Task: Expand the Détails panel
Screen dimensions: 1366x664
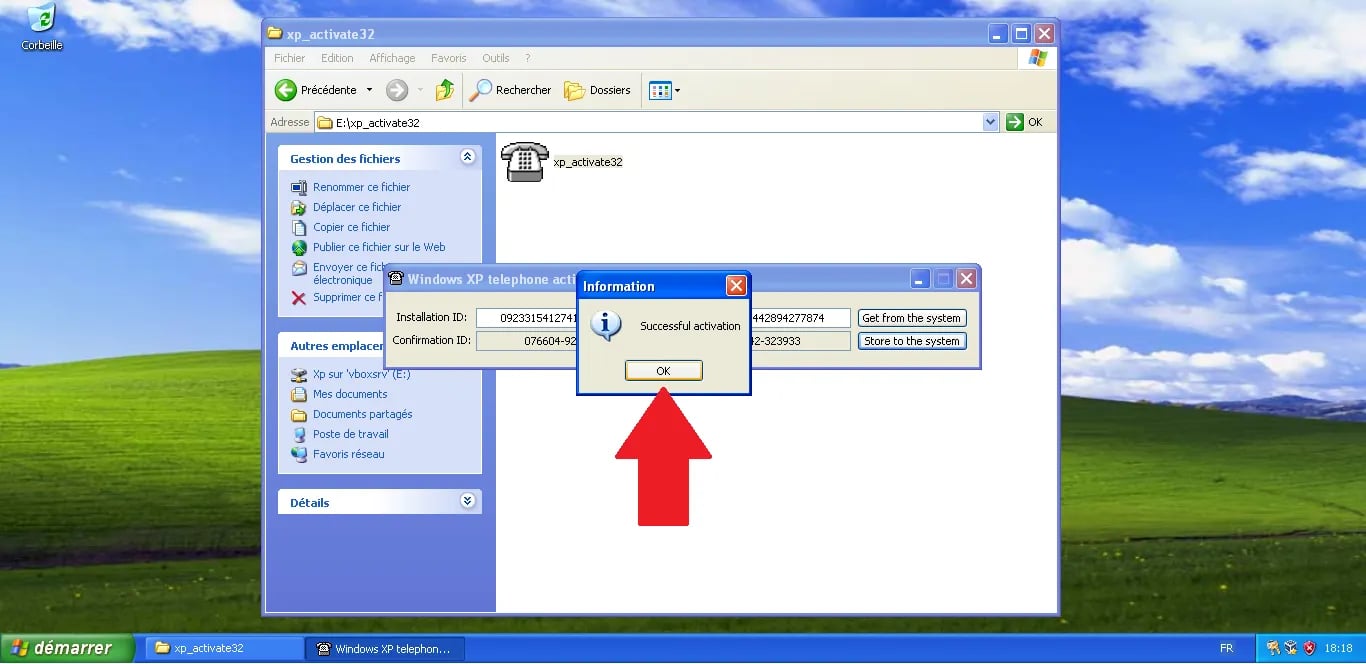Action: (467, 501)
